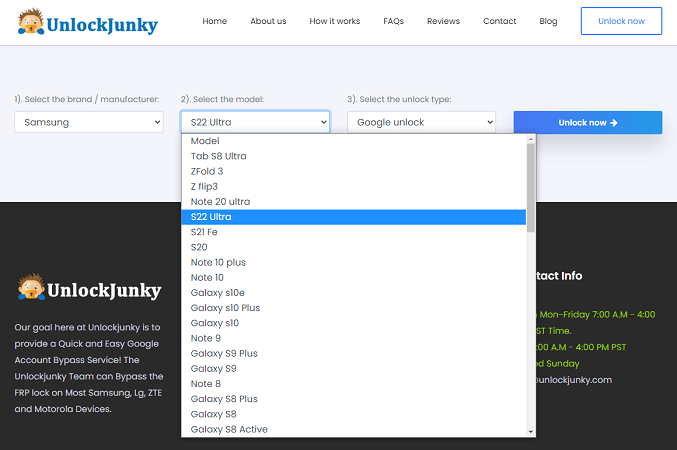The image size is (677, 450).
Task: Click scrollbar up arrow in model list
Action: (531, 139)
